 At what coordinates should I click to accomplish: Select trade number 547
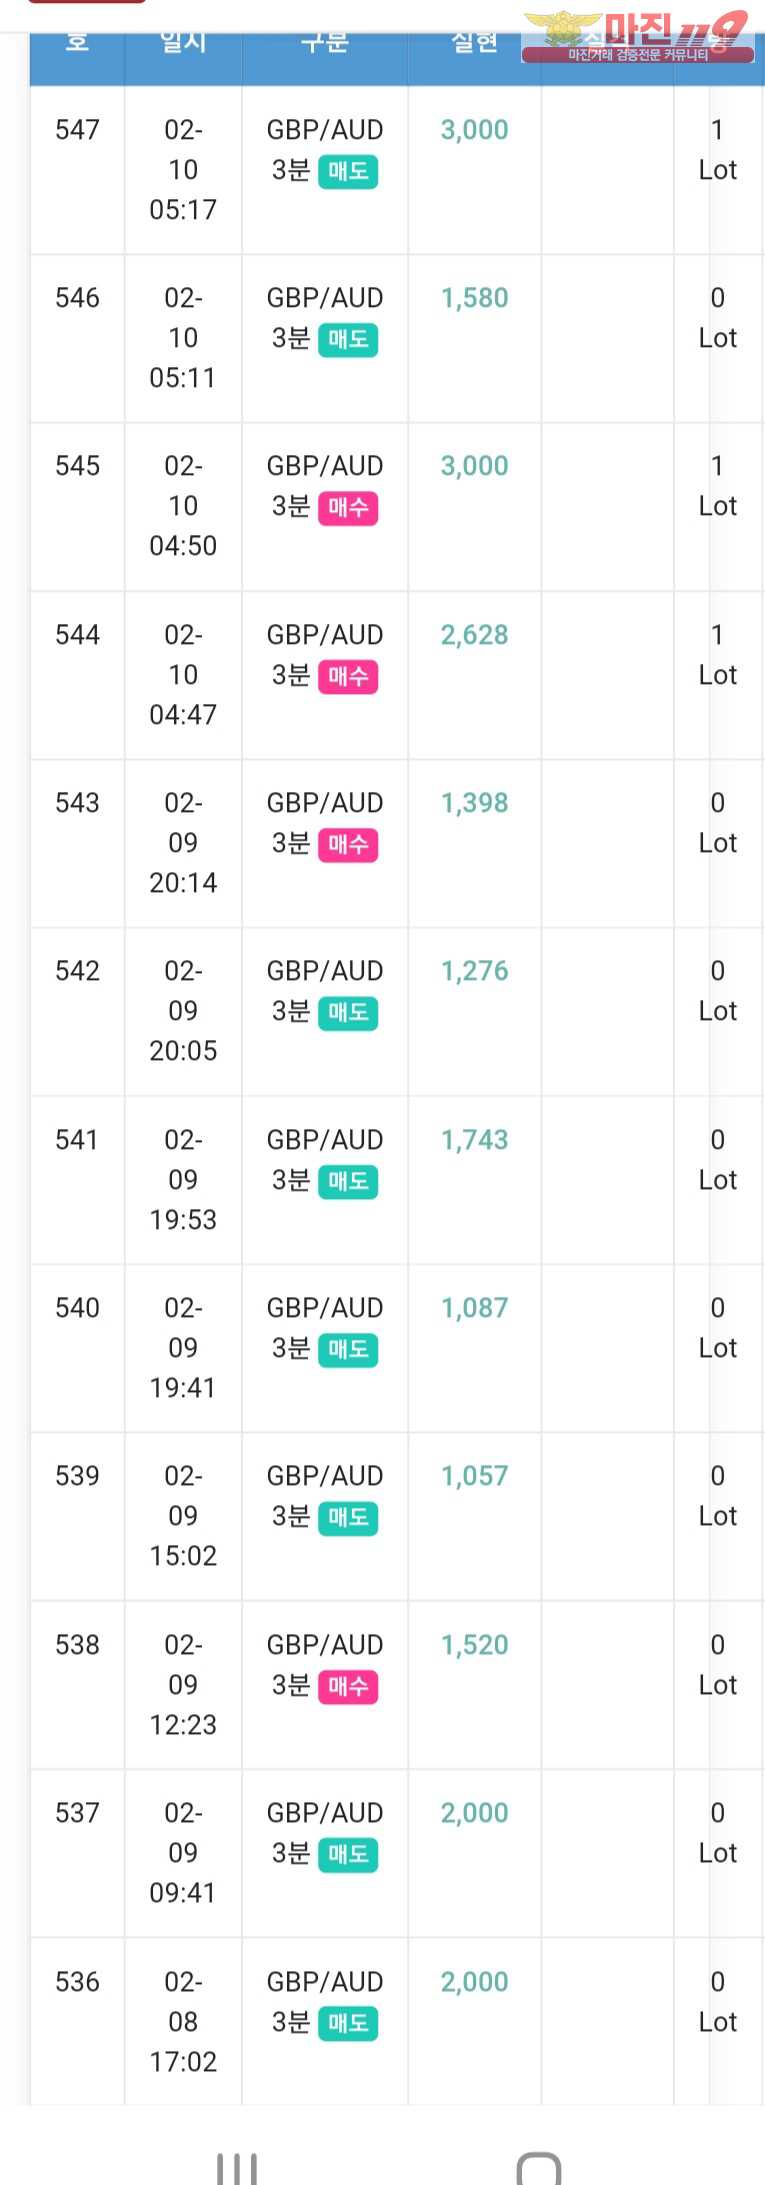tap(77, 130)
